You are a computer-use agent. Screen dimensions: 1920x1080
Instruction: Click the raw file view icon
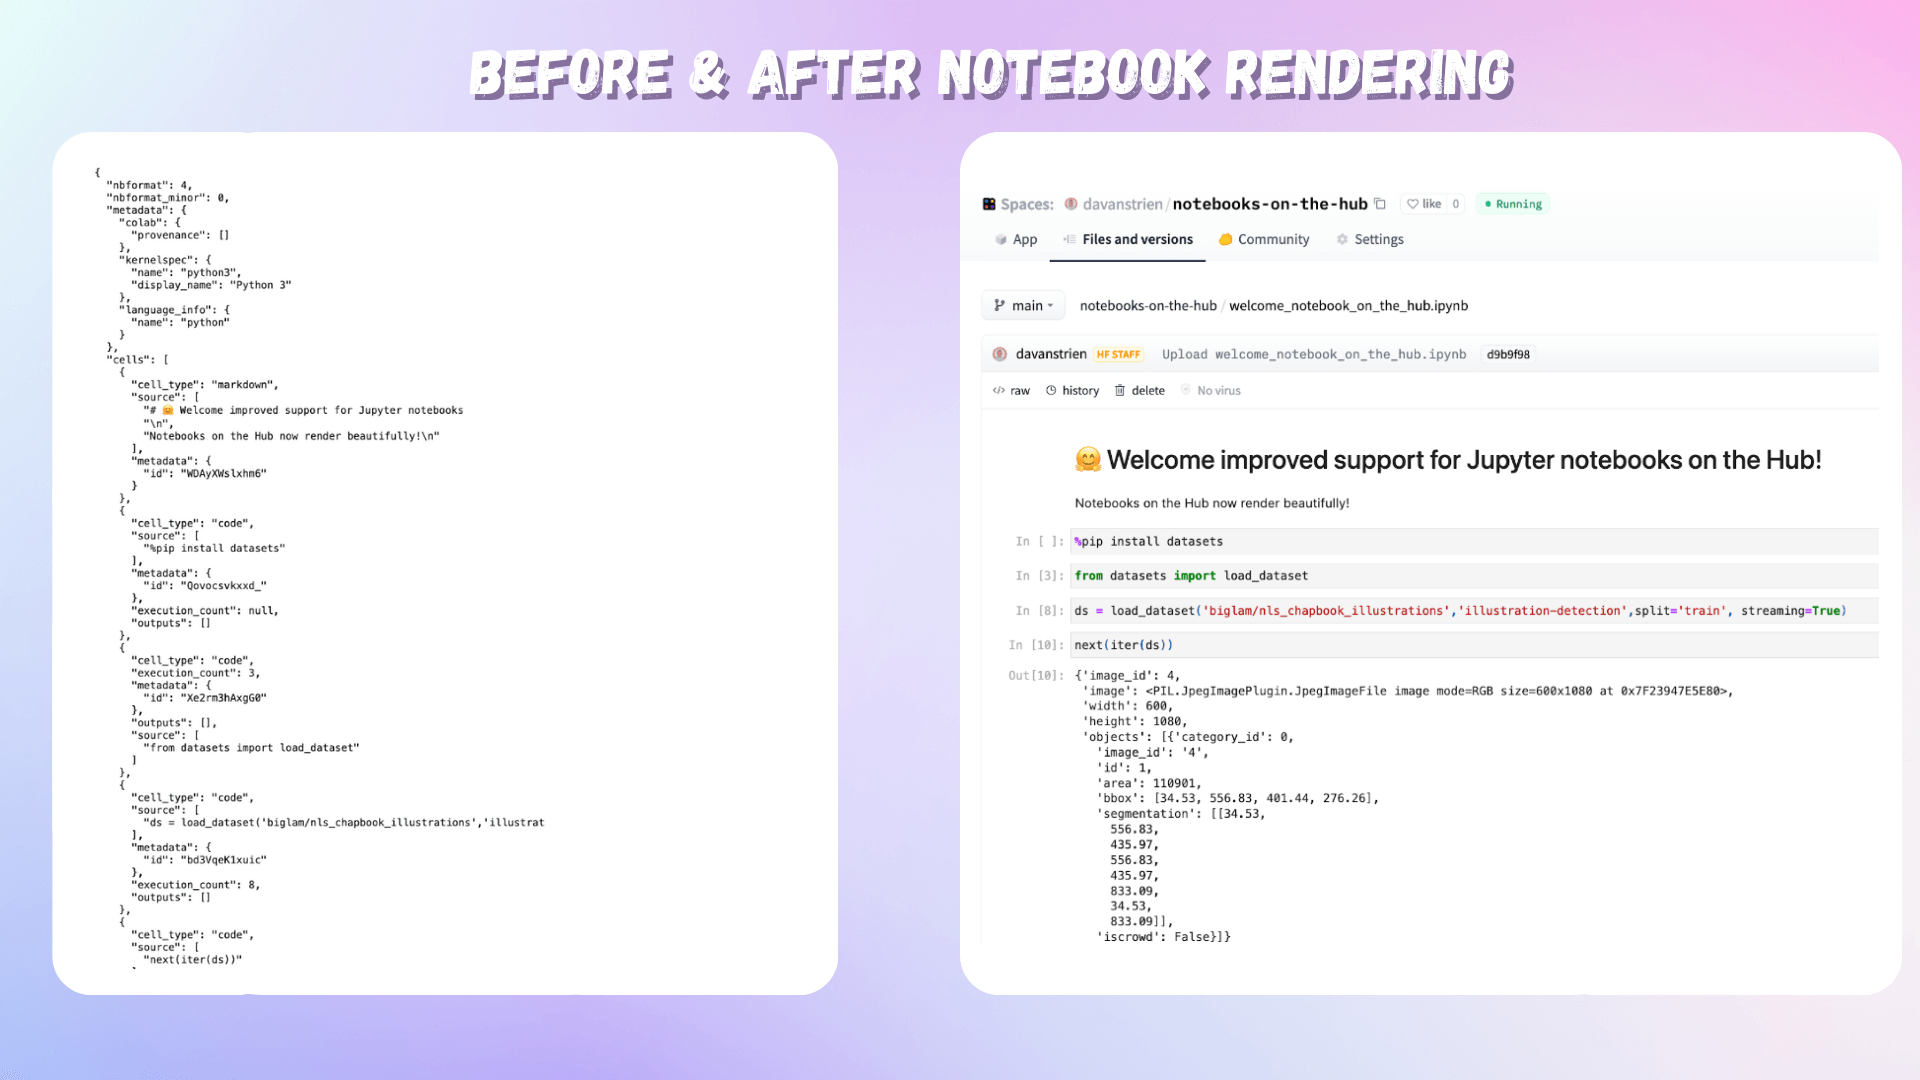click(998, 390)
